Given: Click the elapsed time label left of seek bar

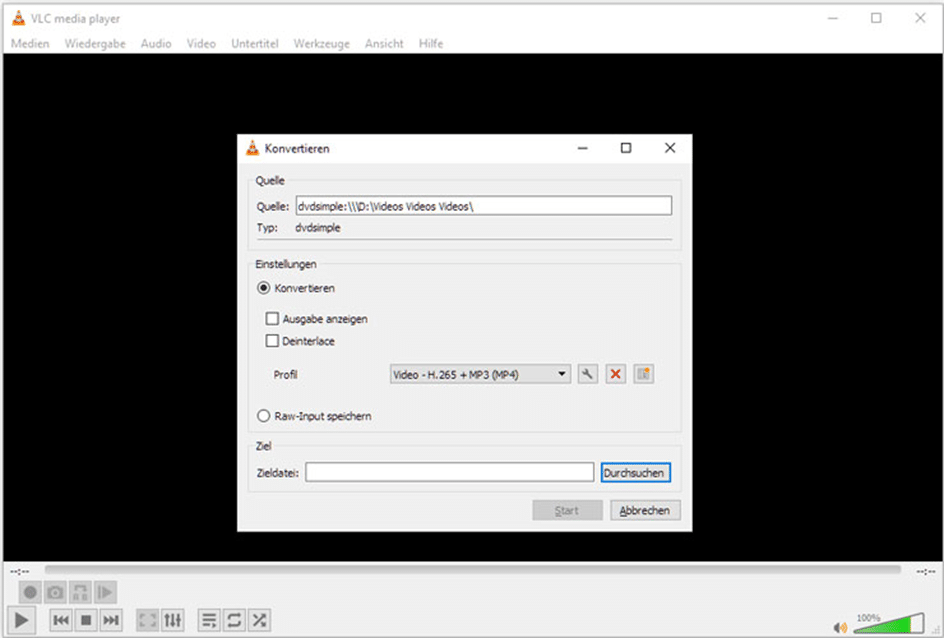Looking at the screenshot, I should click(19, 571).
